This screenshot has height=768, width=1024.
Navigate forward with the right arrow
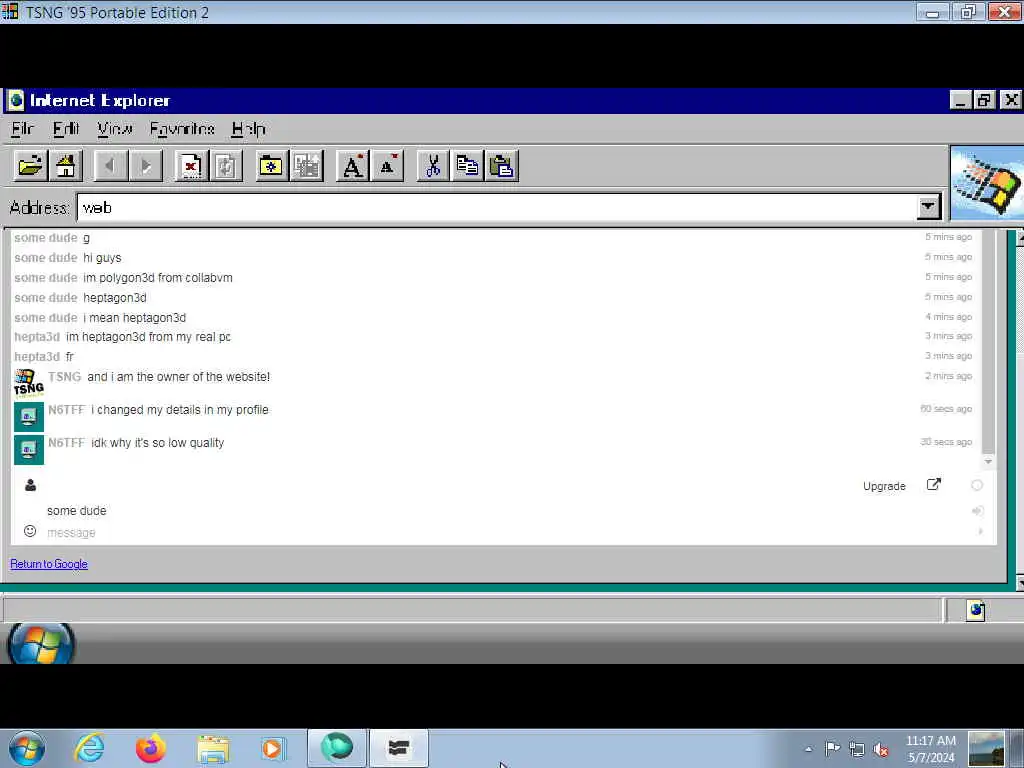click(x=146, y=166)
